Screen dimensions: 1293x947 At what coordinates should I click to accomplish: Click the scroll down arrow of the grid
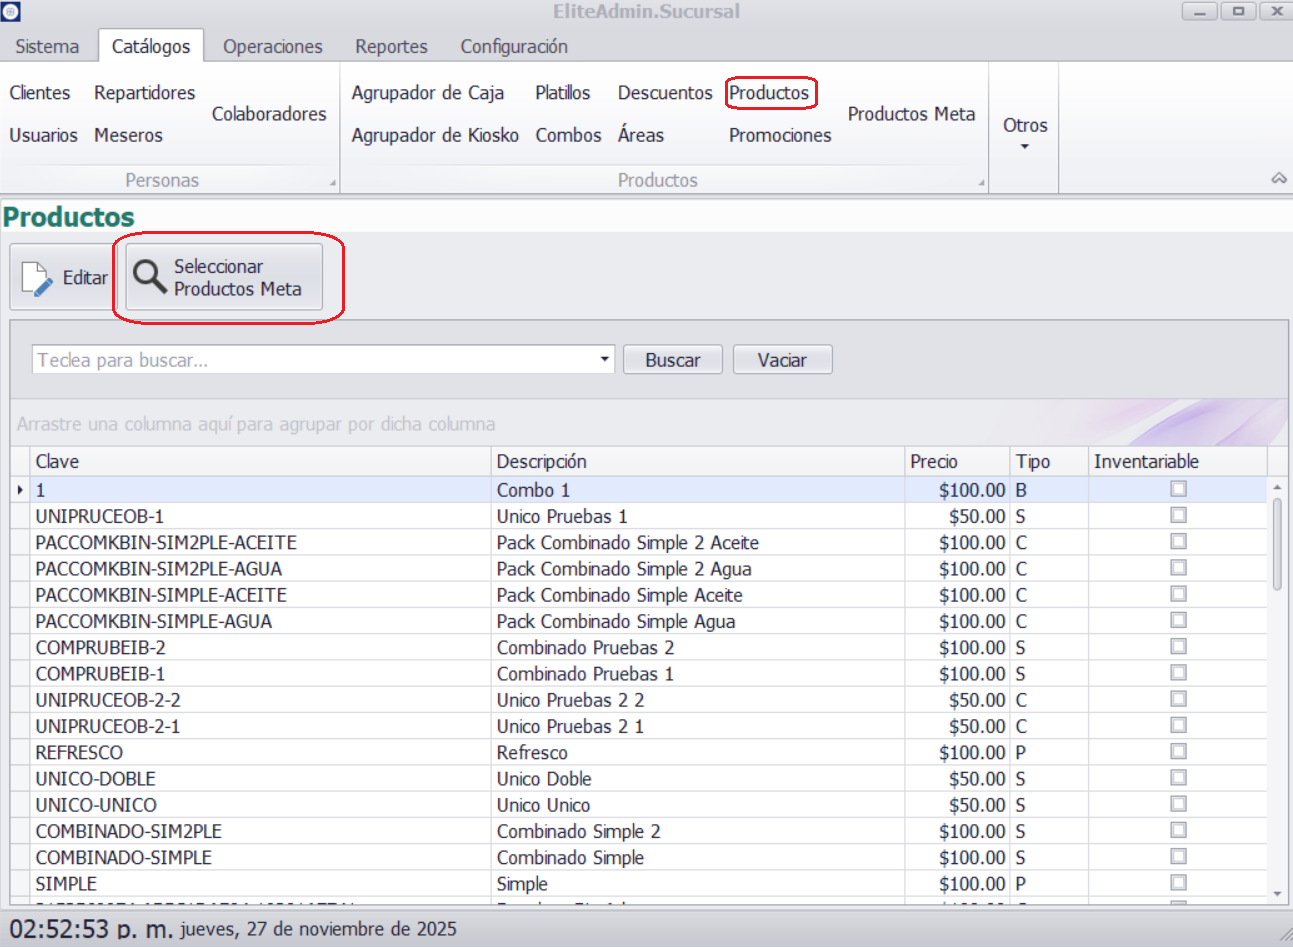pyautogui.click(x=1277, y=893)
